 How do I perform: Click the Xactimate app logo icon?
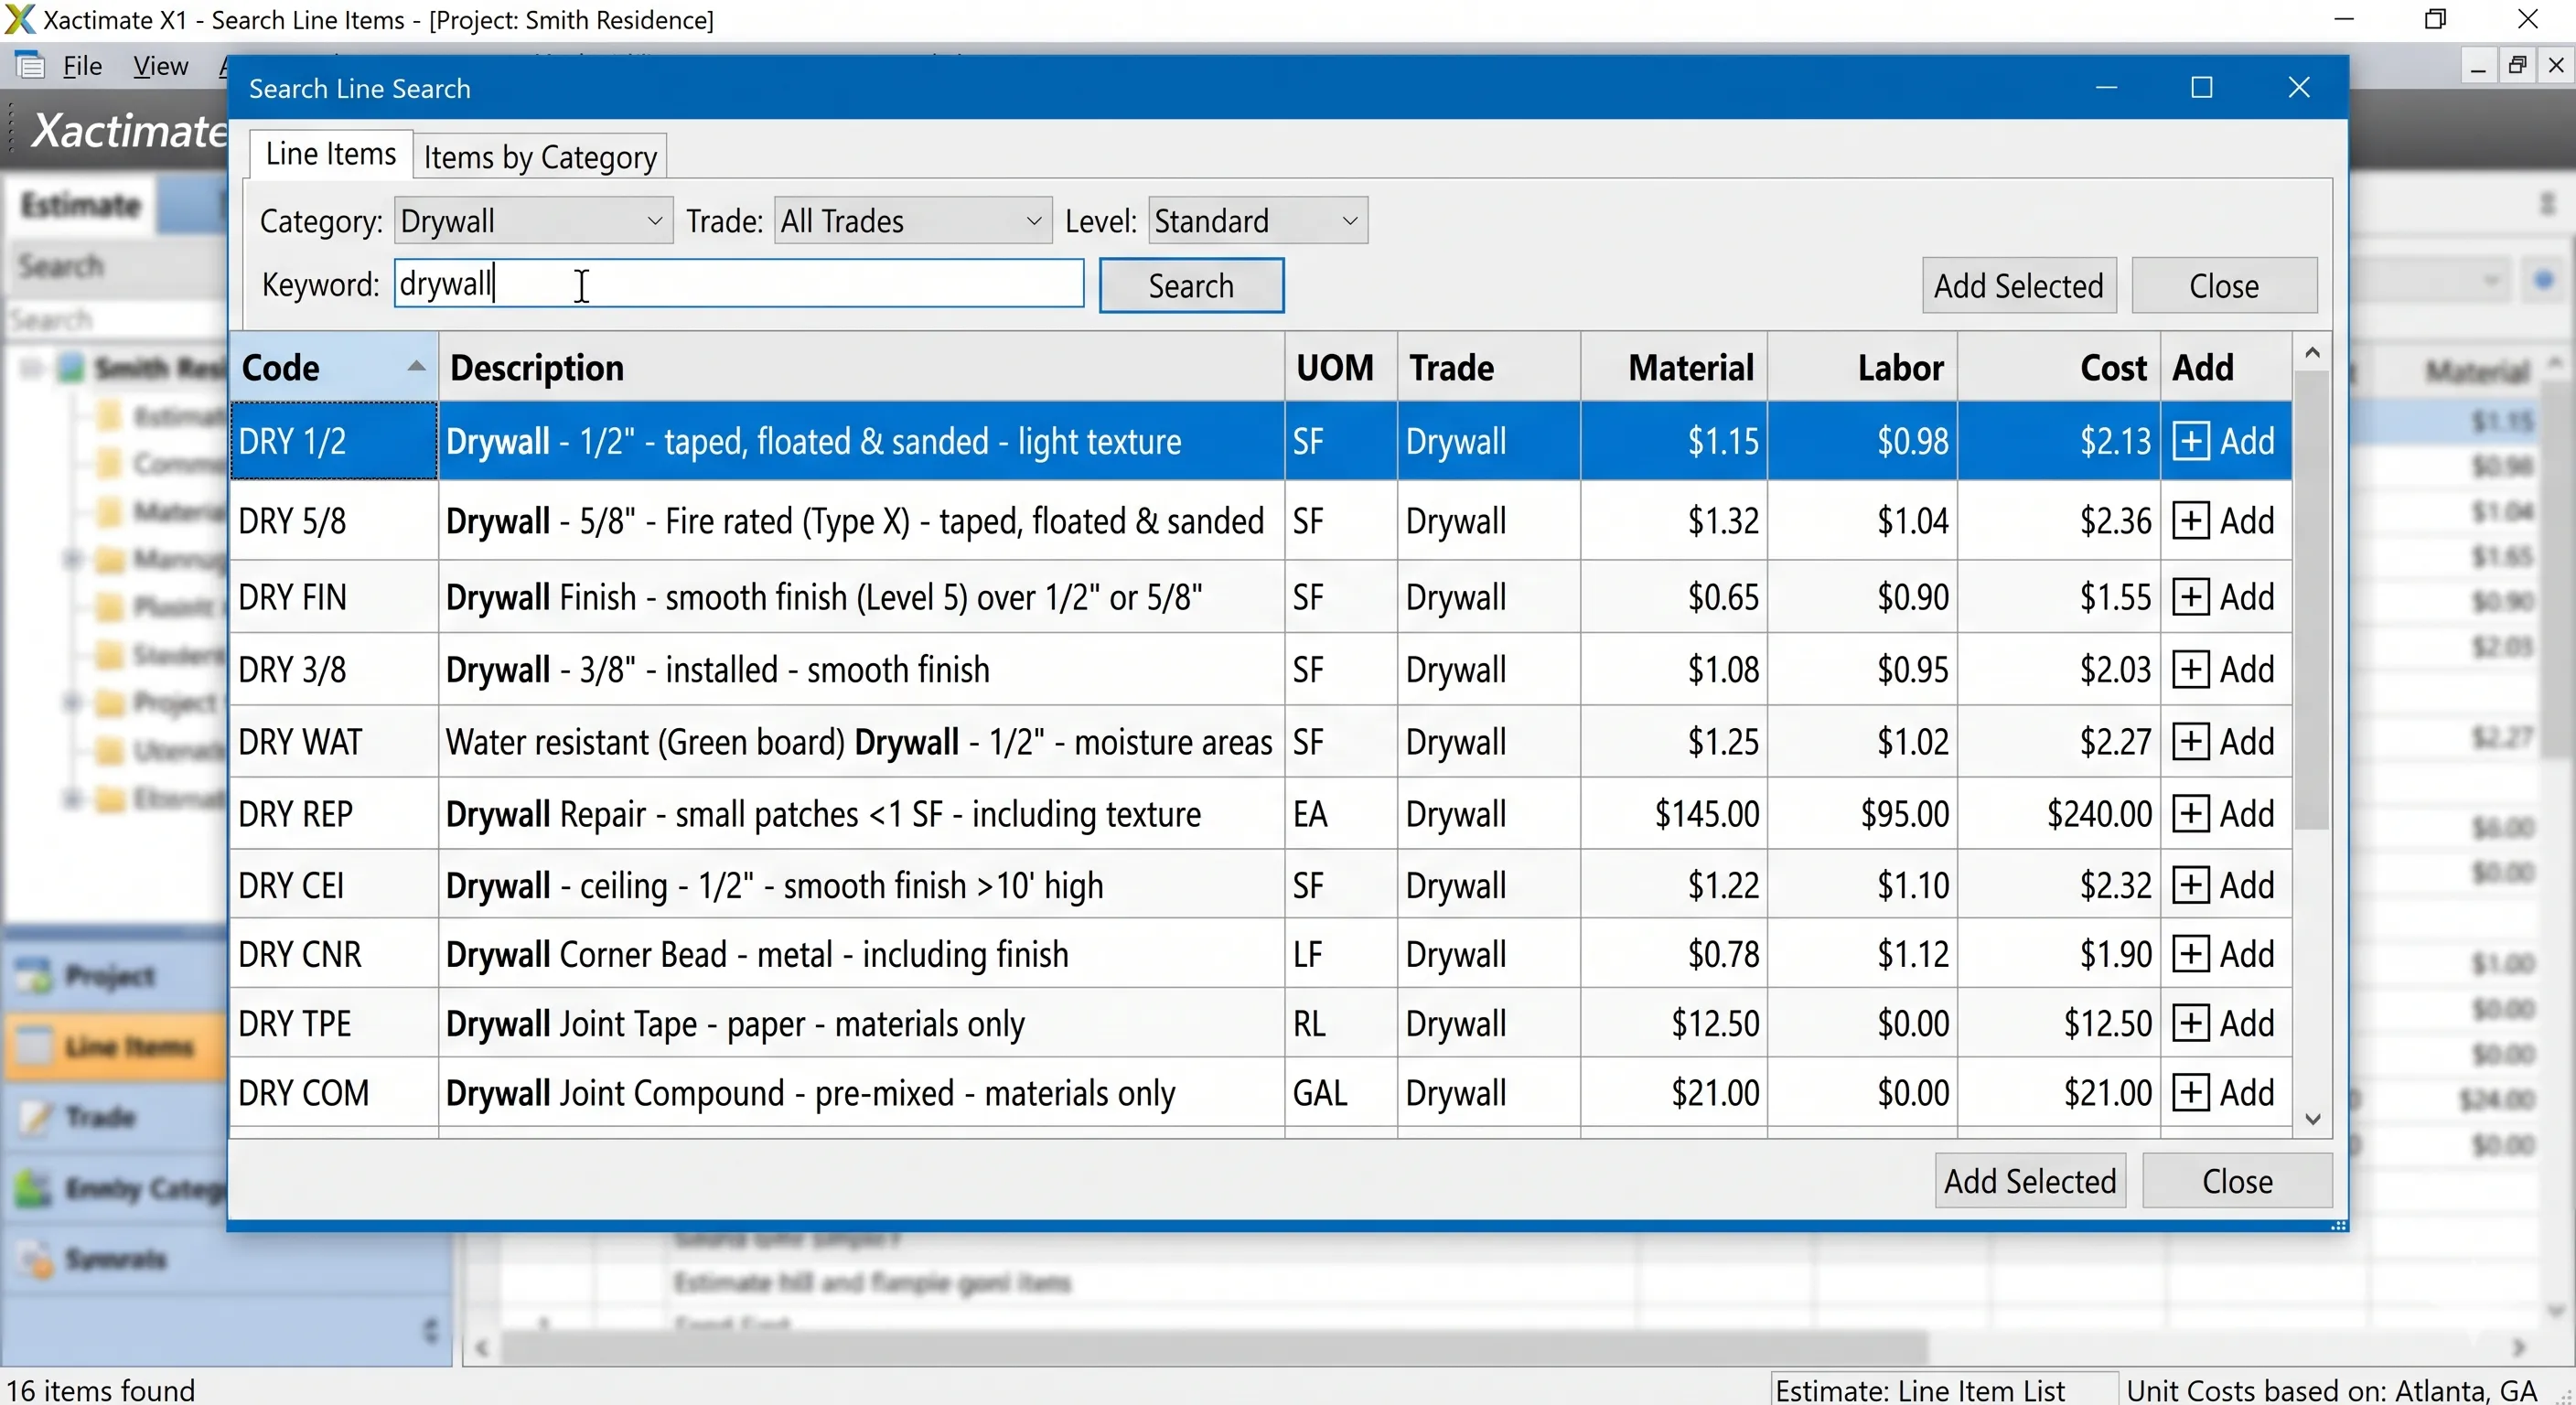point(20,19)
